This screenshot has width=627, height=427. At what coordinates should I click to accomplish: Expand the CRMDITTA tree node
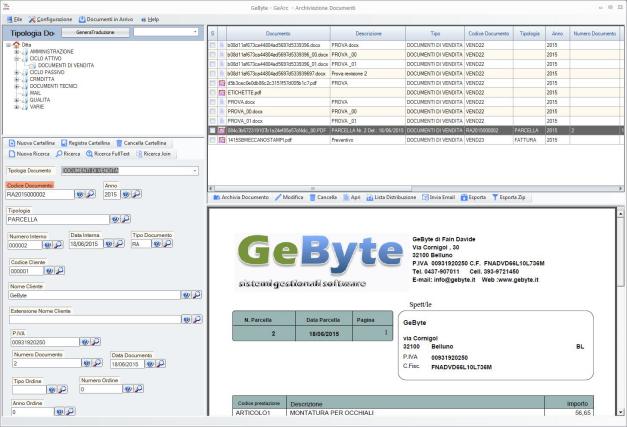[16, 79]
